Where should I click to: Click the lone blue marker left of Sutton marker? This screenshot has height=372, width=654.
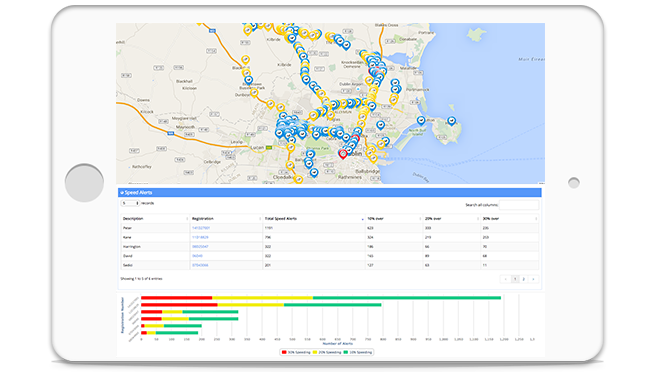coord(380,125)
